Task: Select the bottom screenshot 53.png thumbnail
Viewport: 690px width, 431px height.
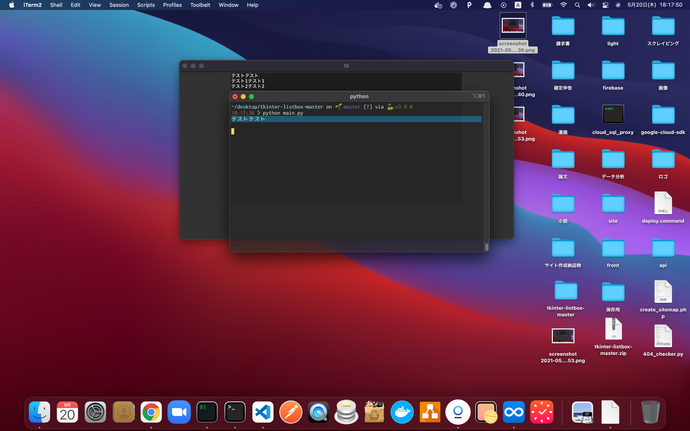Action: coord(563,346)
